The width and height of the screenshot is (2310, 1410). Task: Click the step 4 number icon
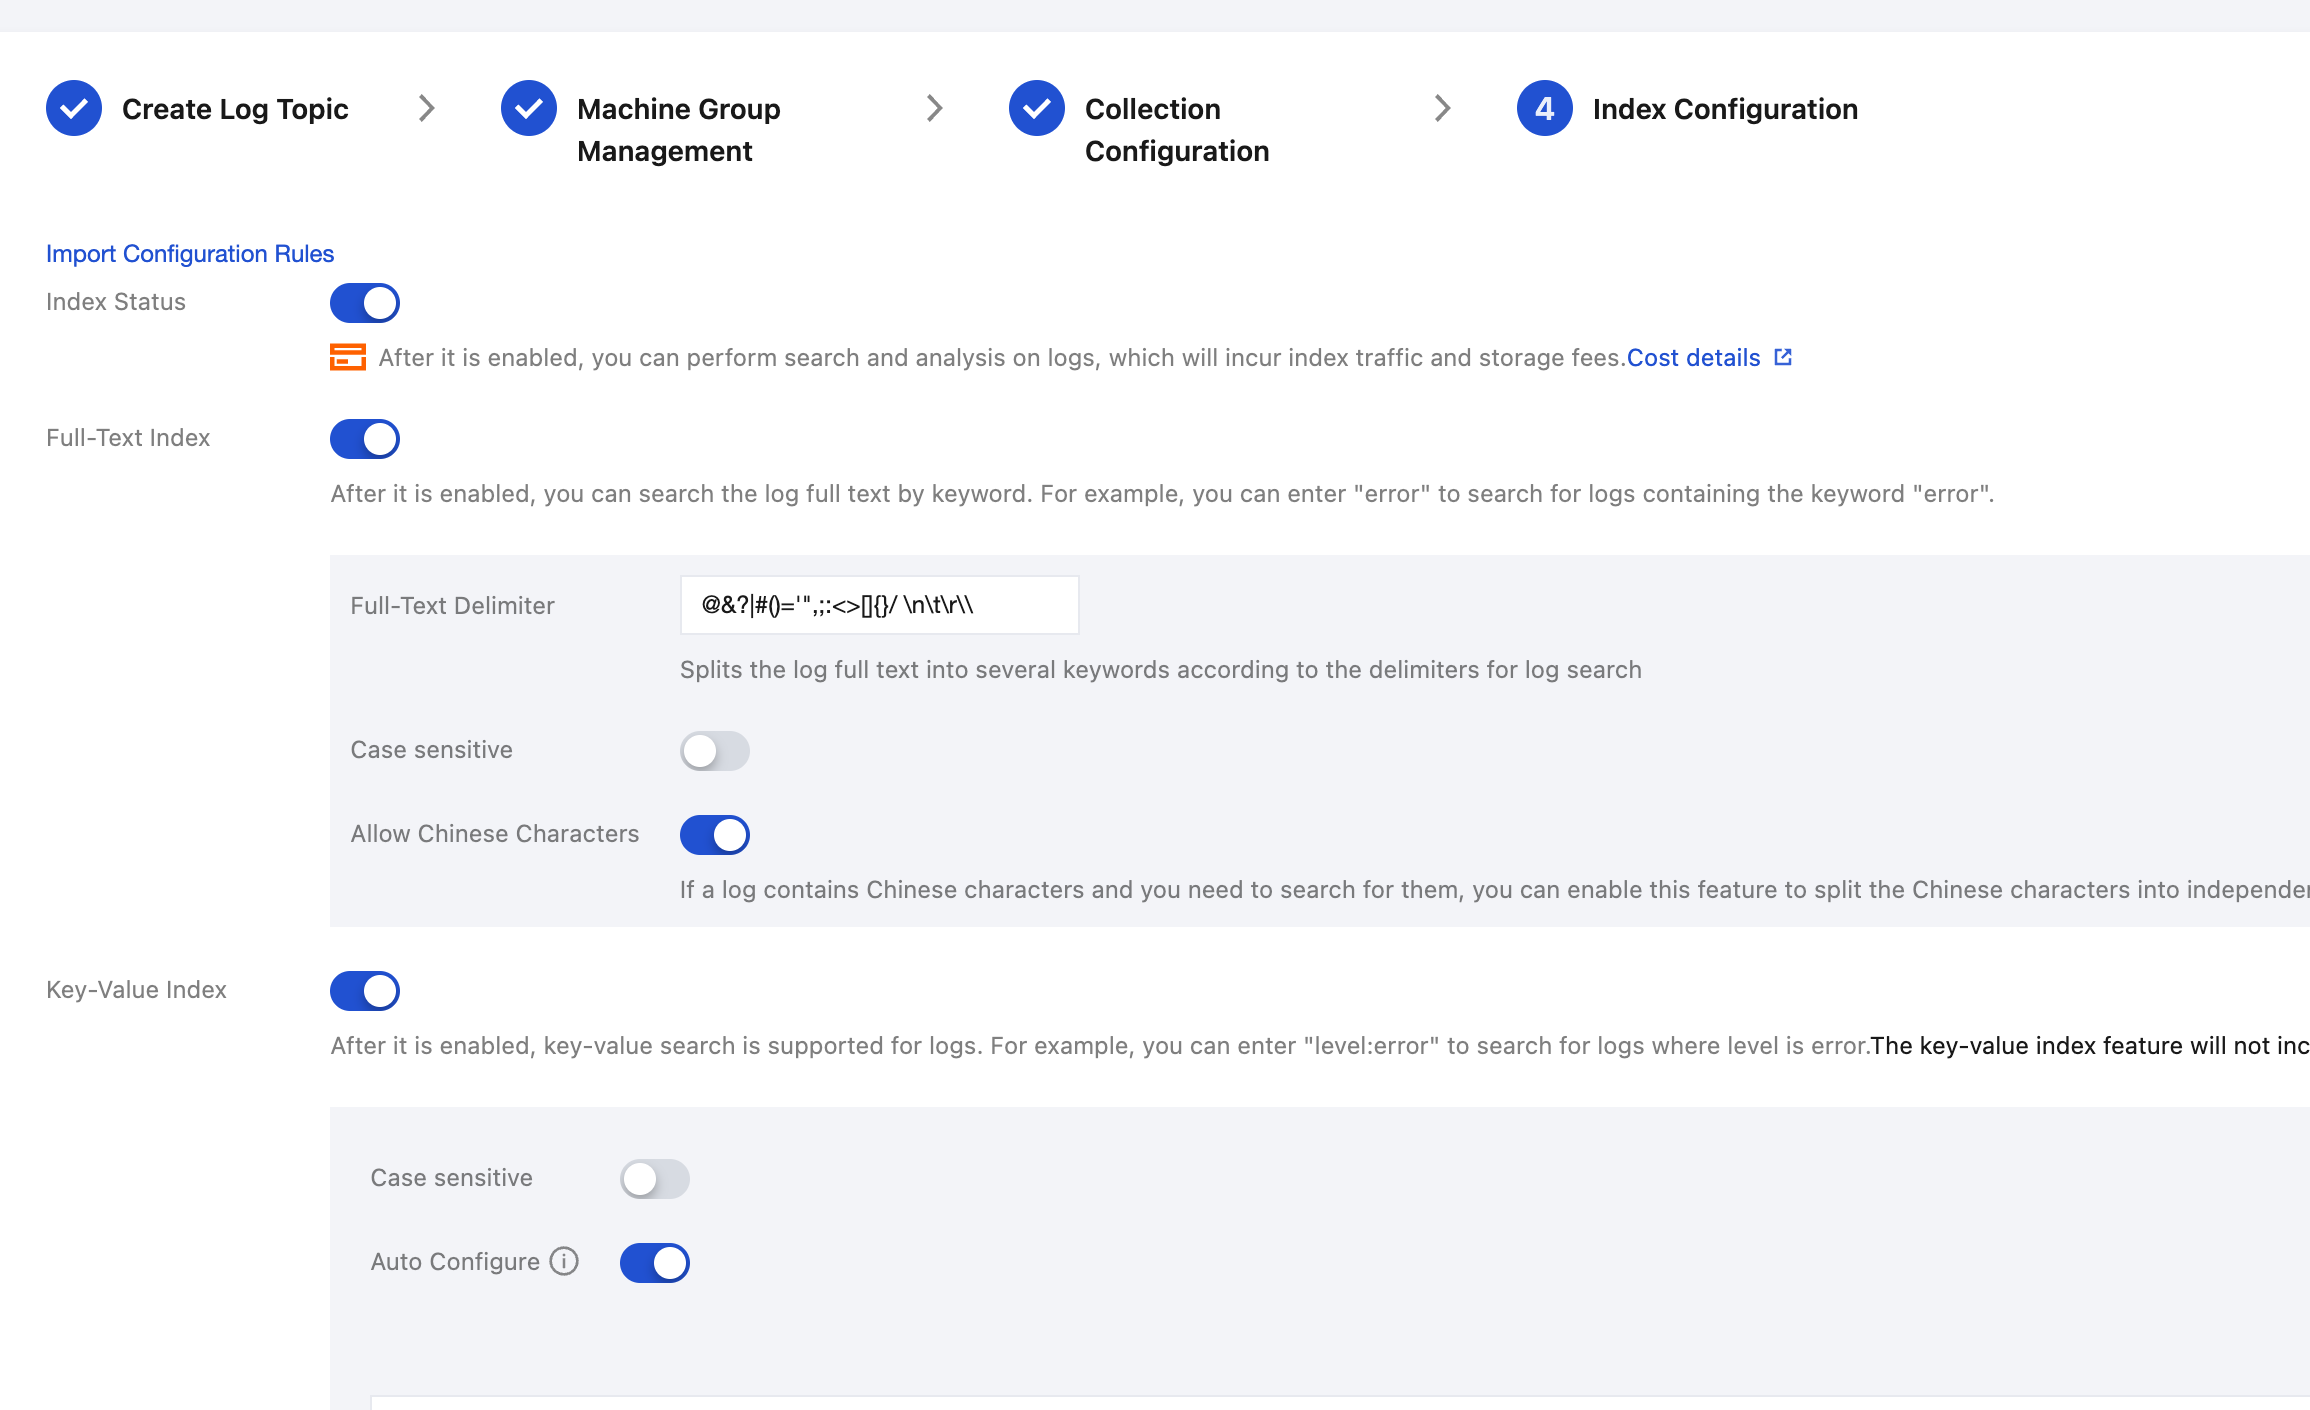click(x=1545, y=108)
